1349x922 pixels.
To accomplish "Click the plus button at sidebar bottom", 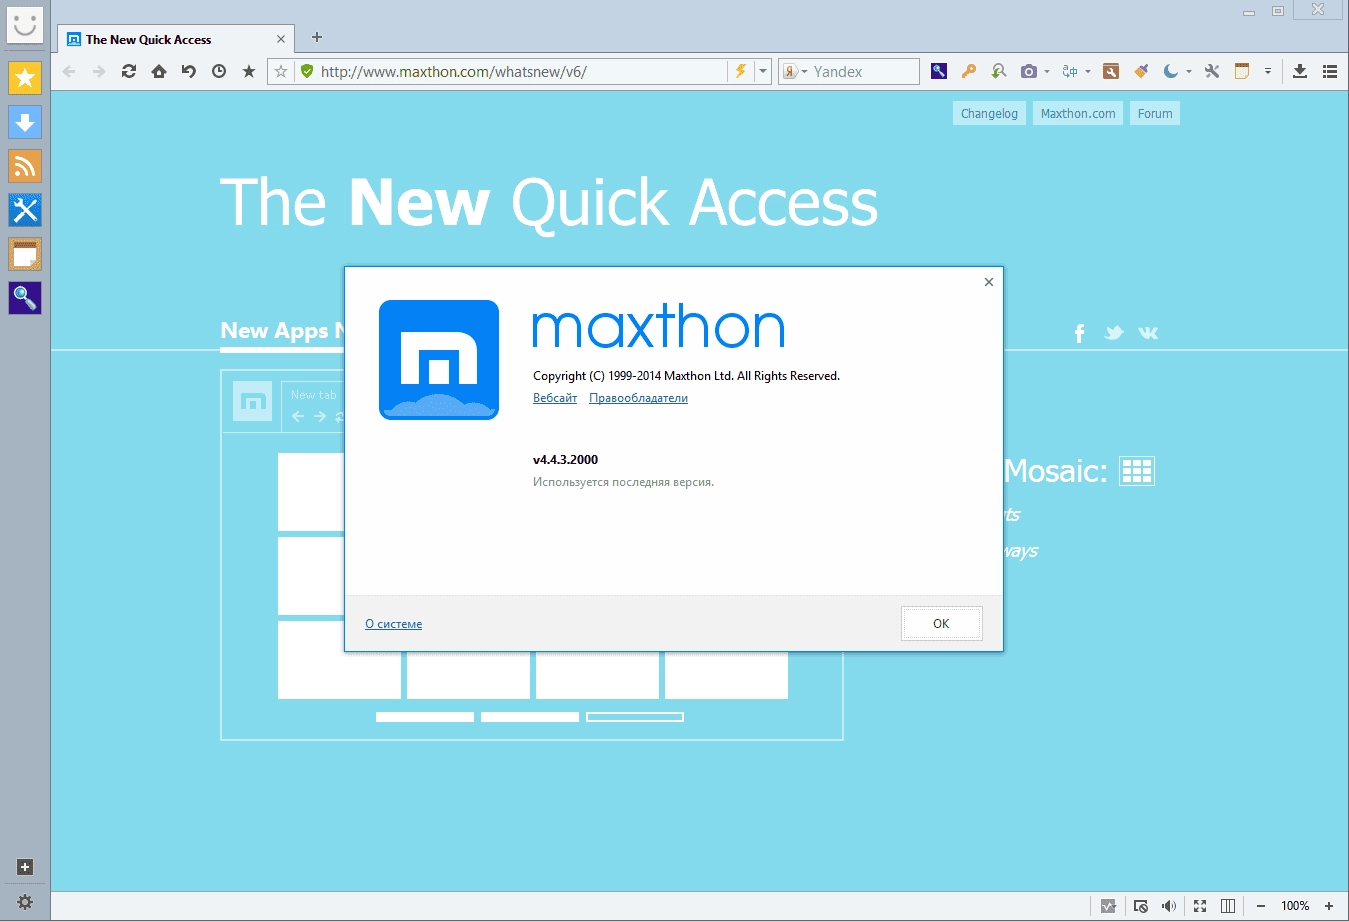I will pyautogui.click(x=25, y=867).
